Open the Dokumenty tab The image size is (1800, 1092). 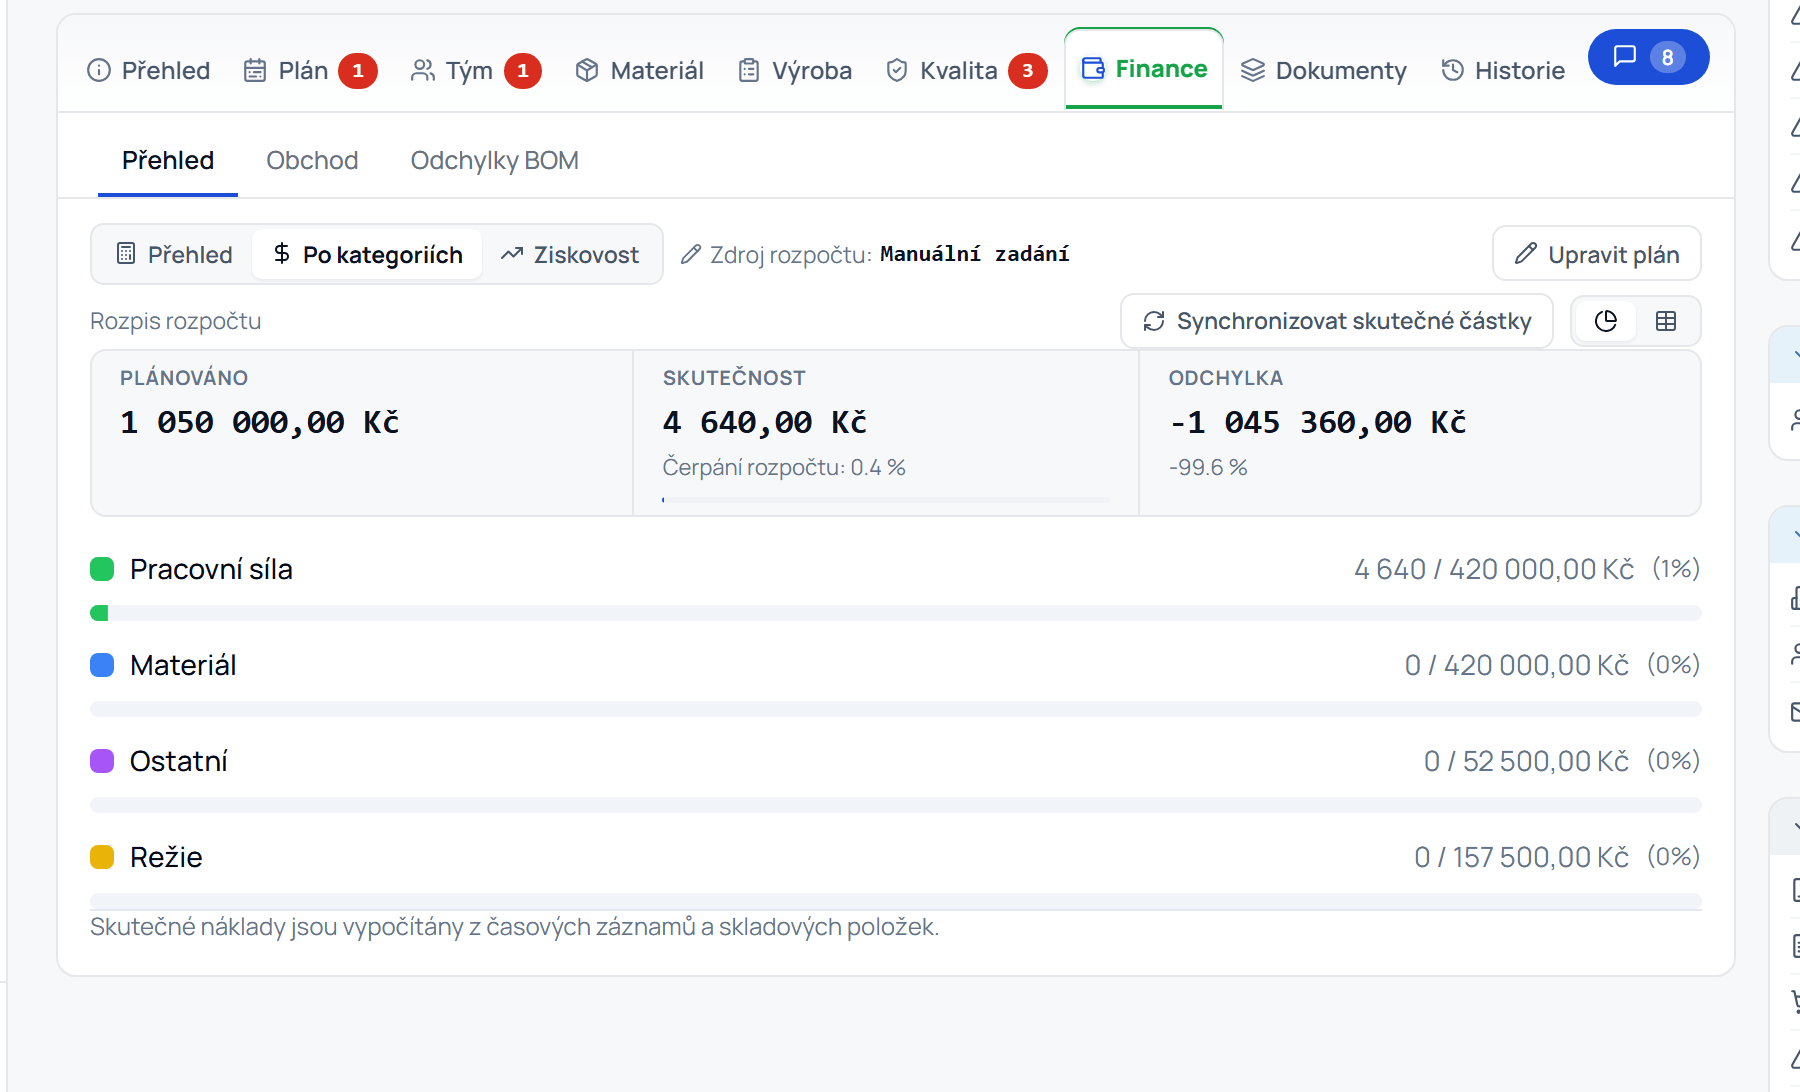pyautogui.click(x=1324, y=70)
